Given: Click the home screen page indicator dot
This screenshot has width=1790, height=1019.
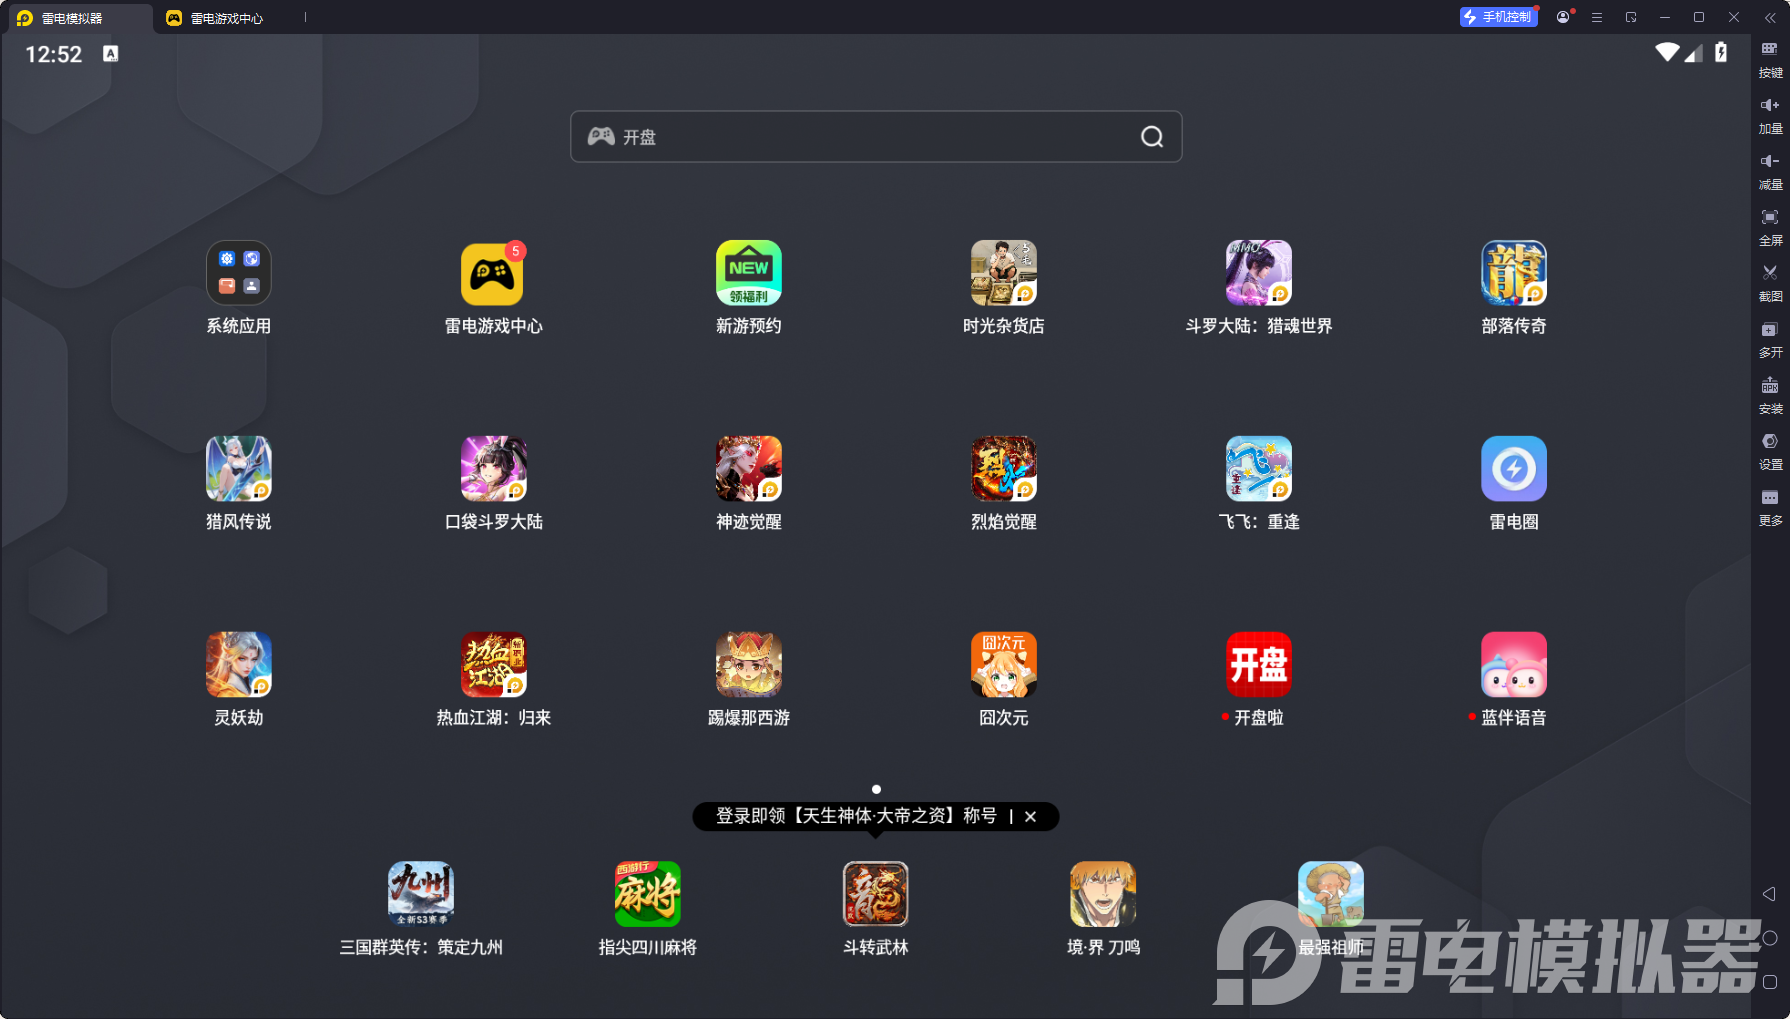Looking at the screenshot, I should coord(876,789).
